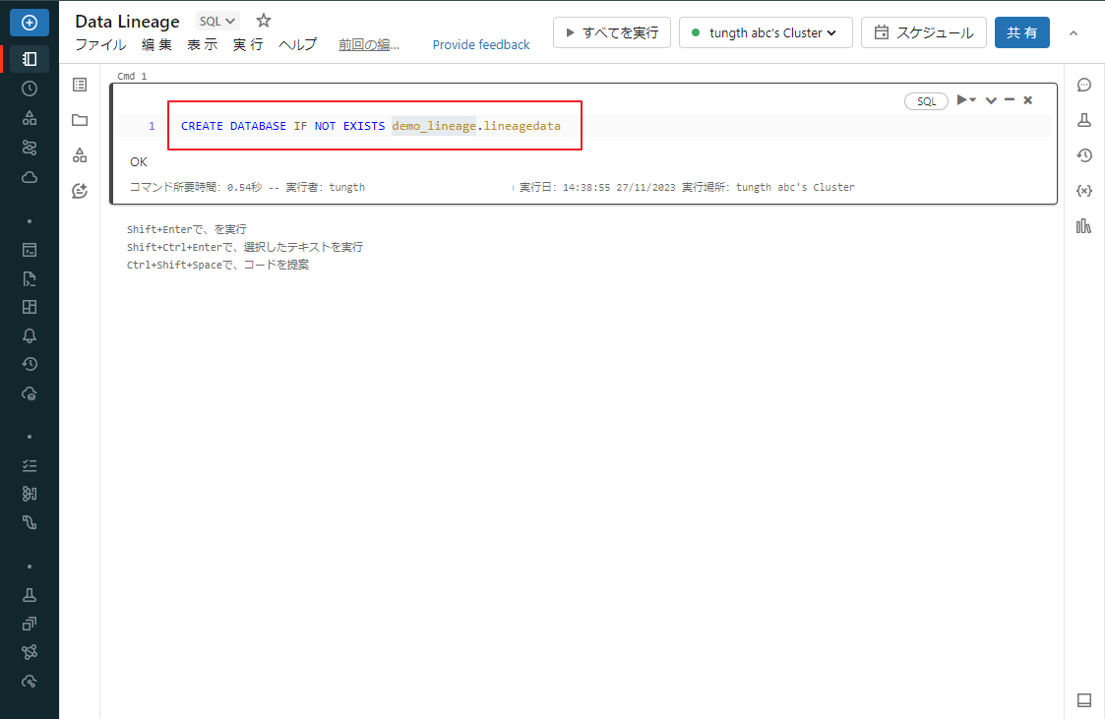Open the Catalog shapes icon in the dark sidebar
Screen dimensions: 1105x719
point(29,118)
